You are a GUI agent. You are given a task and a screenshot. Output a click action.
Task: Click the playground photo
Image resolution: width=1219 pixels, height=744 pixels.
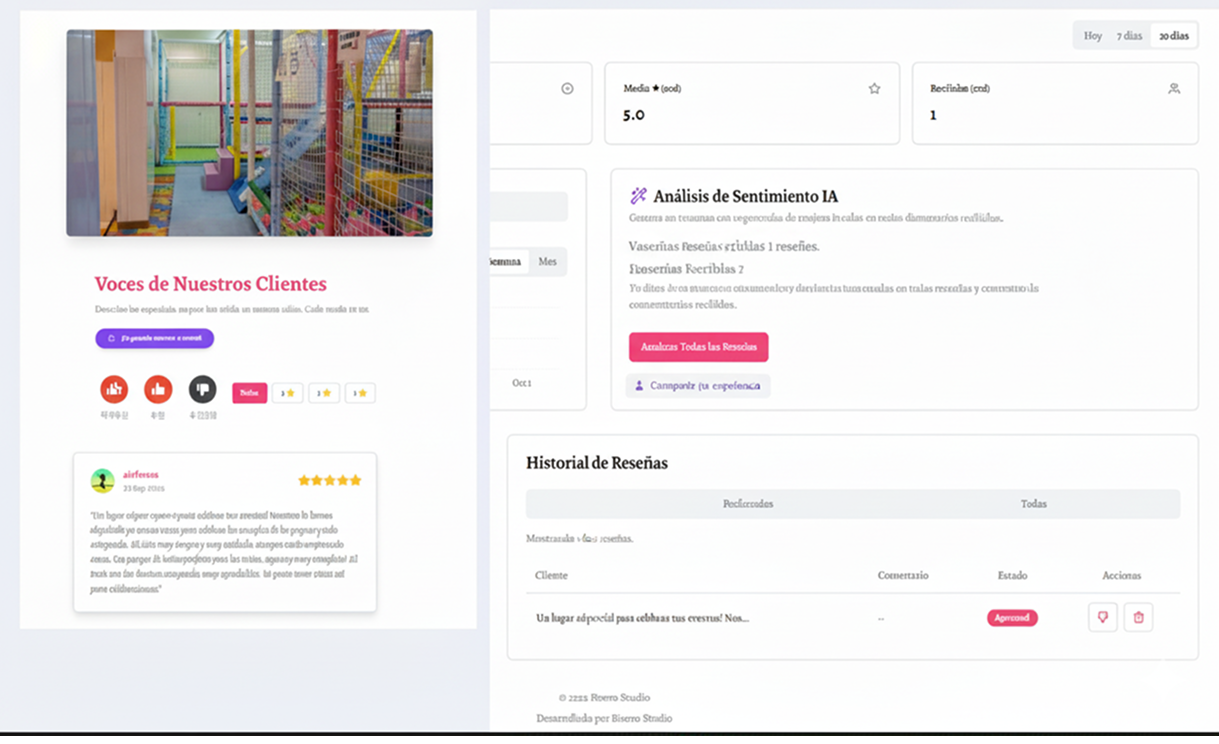tap(249, 133)
